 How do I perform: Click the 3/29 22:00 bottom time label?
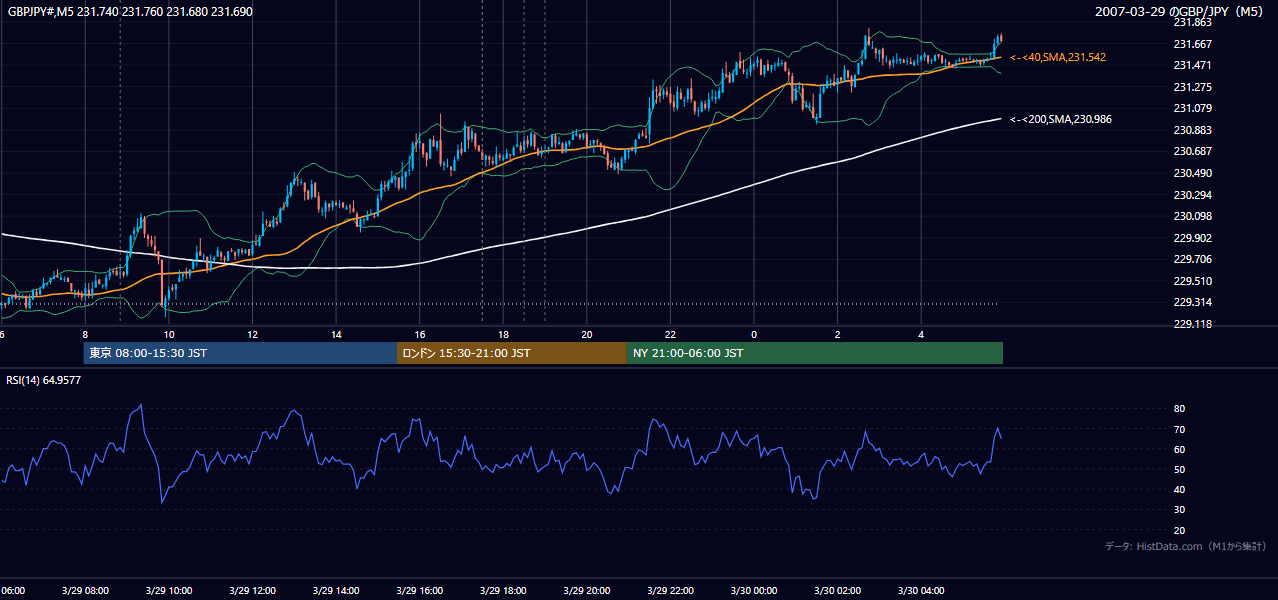coord(670,591)
